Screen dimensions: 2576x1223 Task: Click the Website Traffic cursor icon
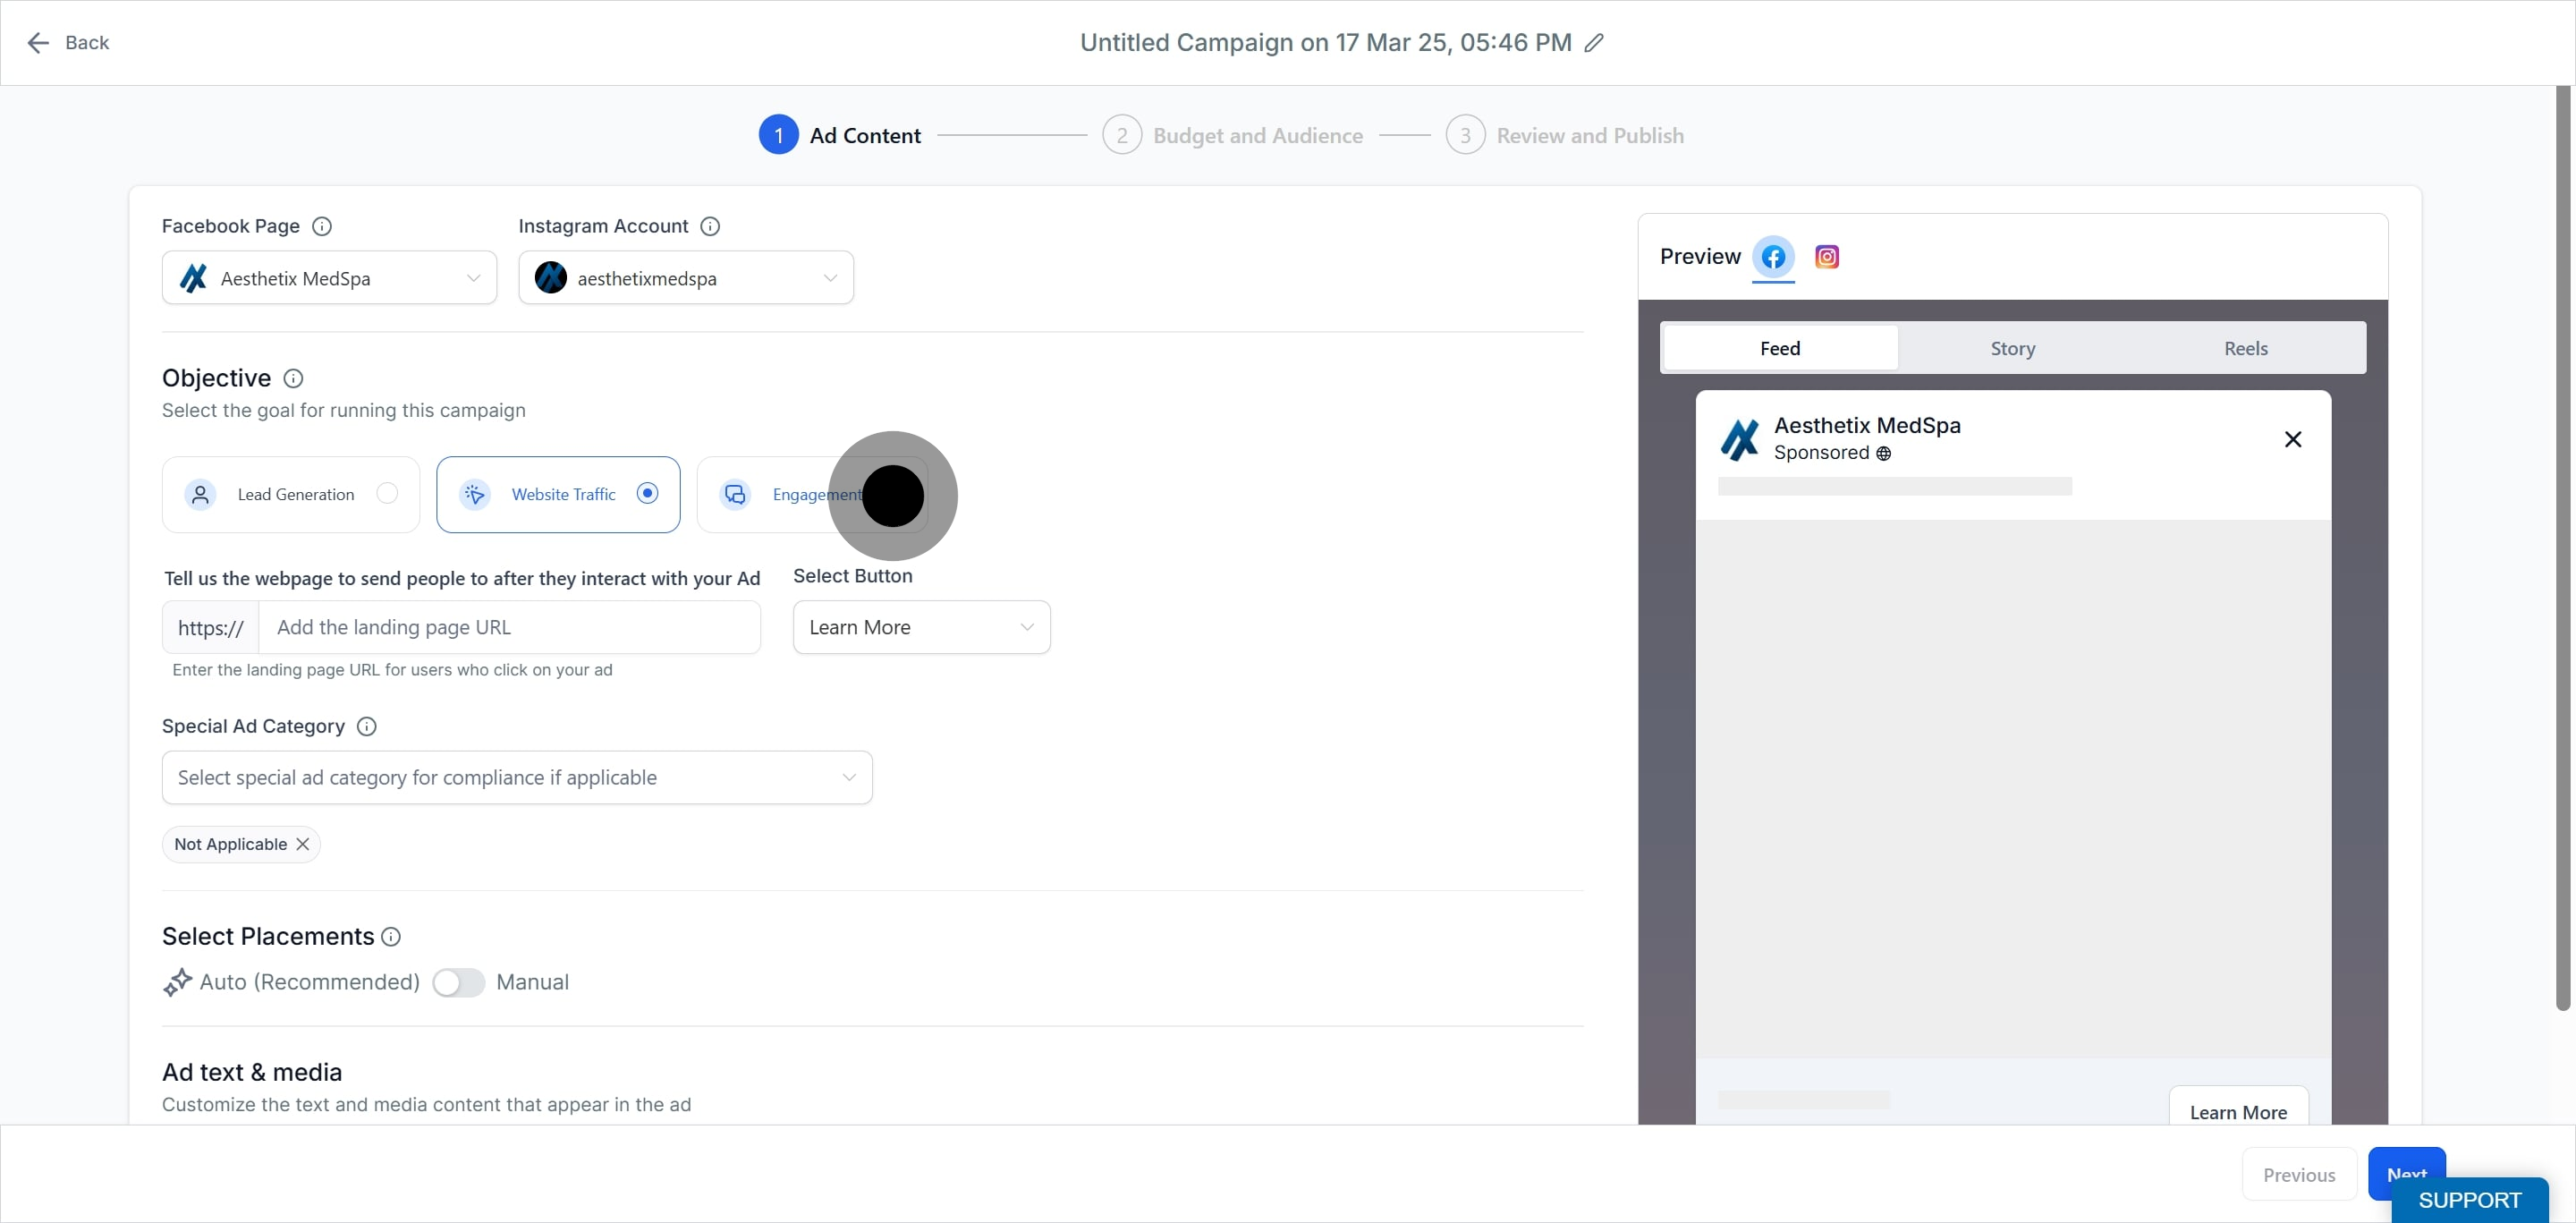pos(475,494)
